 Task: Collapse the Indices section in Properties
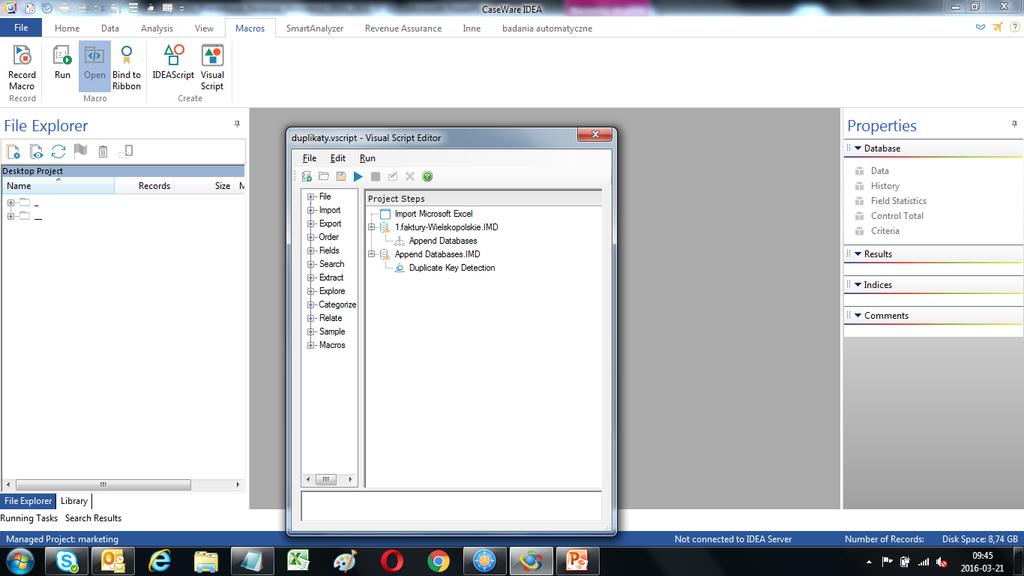coord(858,285)
